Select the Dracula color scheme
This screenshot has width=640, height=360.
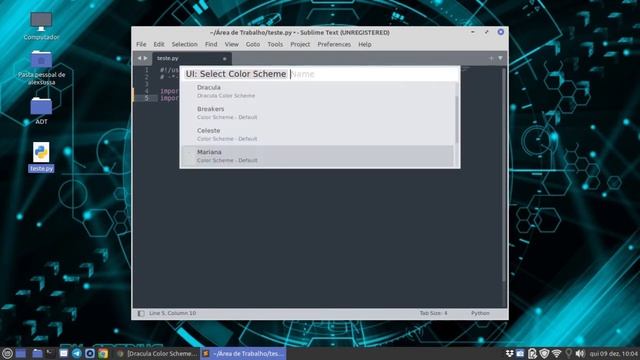coord(318,91)
